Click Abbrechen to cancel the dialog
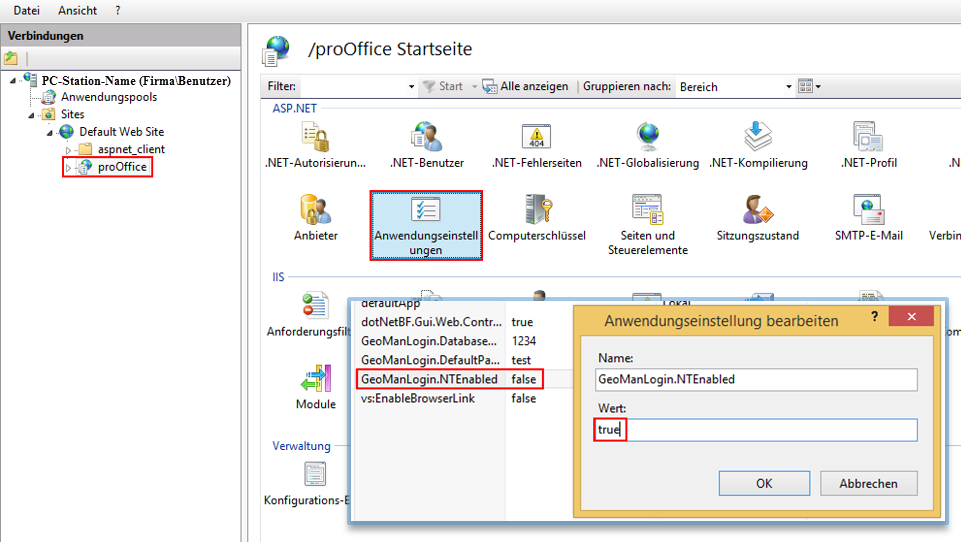This screenshot has height=542, width=961. 867,483
